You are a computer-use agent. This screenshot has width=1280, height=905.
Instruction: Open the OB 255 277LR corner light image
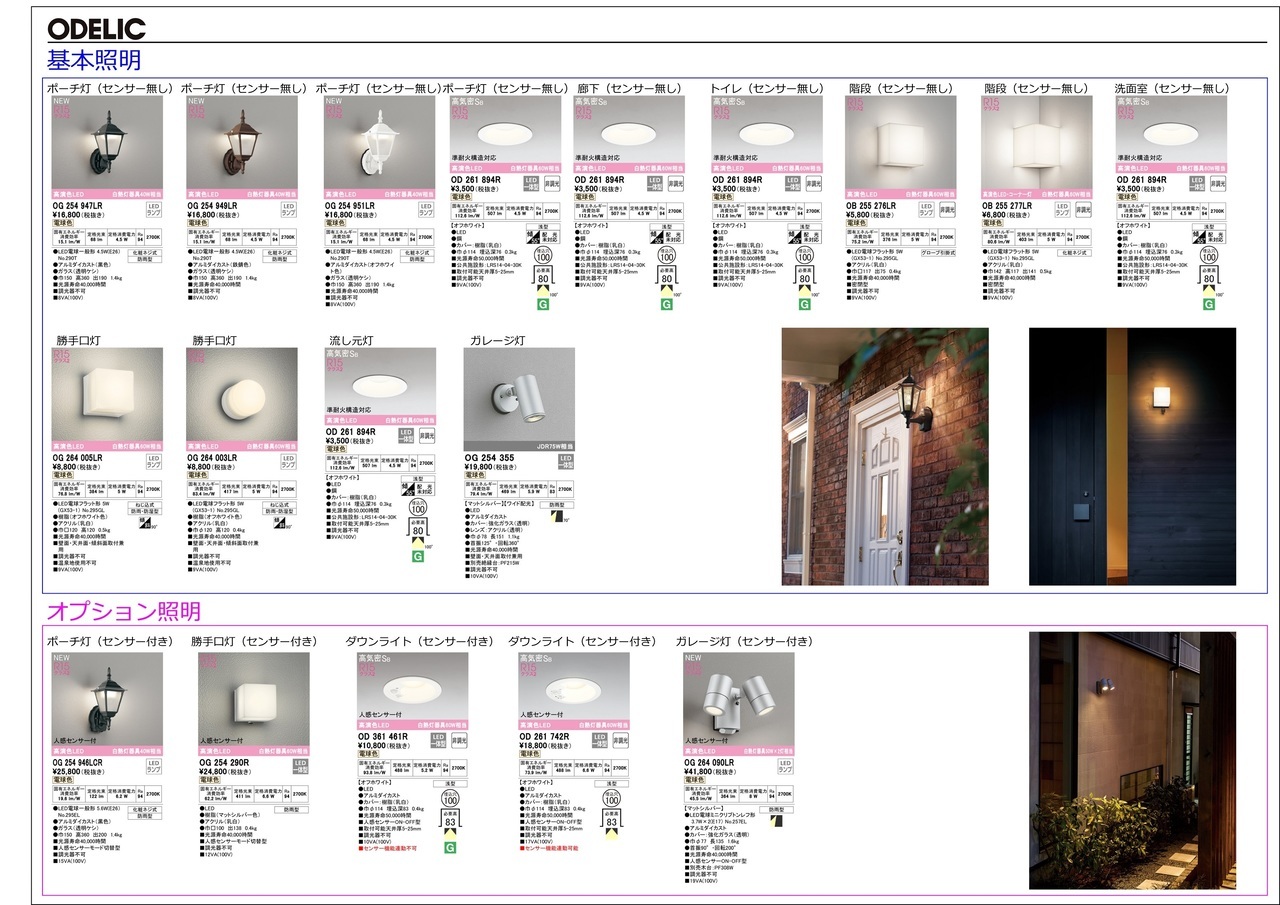click(1038, 148)
